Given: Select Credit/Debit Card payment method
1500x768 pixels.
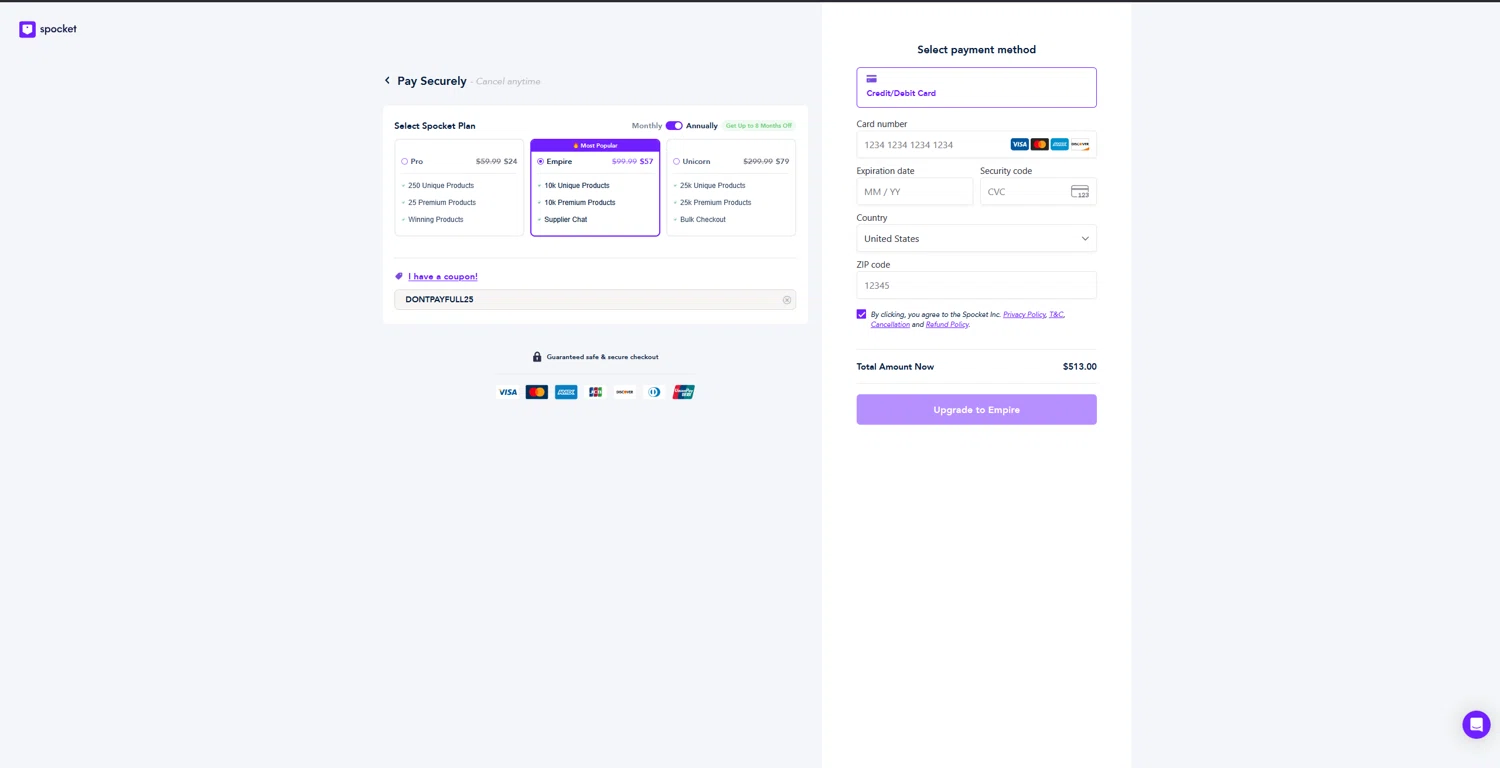Looking at the screenshot, I should 976,87.
